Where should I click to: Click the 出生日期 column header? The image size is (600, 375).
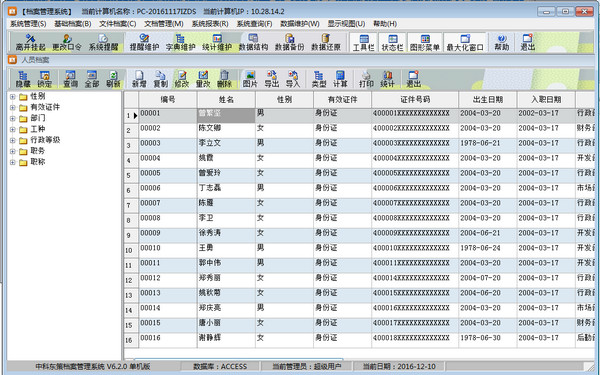tap(488, 99)
